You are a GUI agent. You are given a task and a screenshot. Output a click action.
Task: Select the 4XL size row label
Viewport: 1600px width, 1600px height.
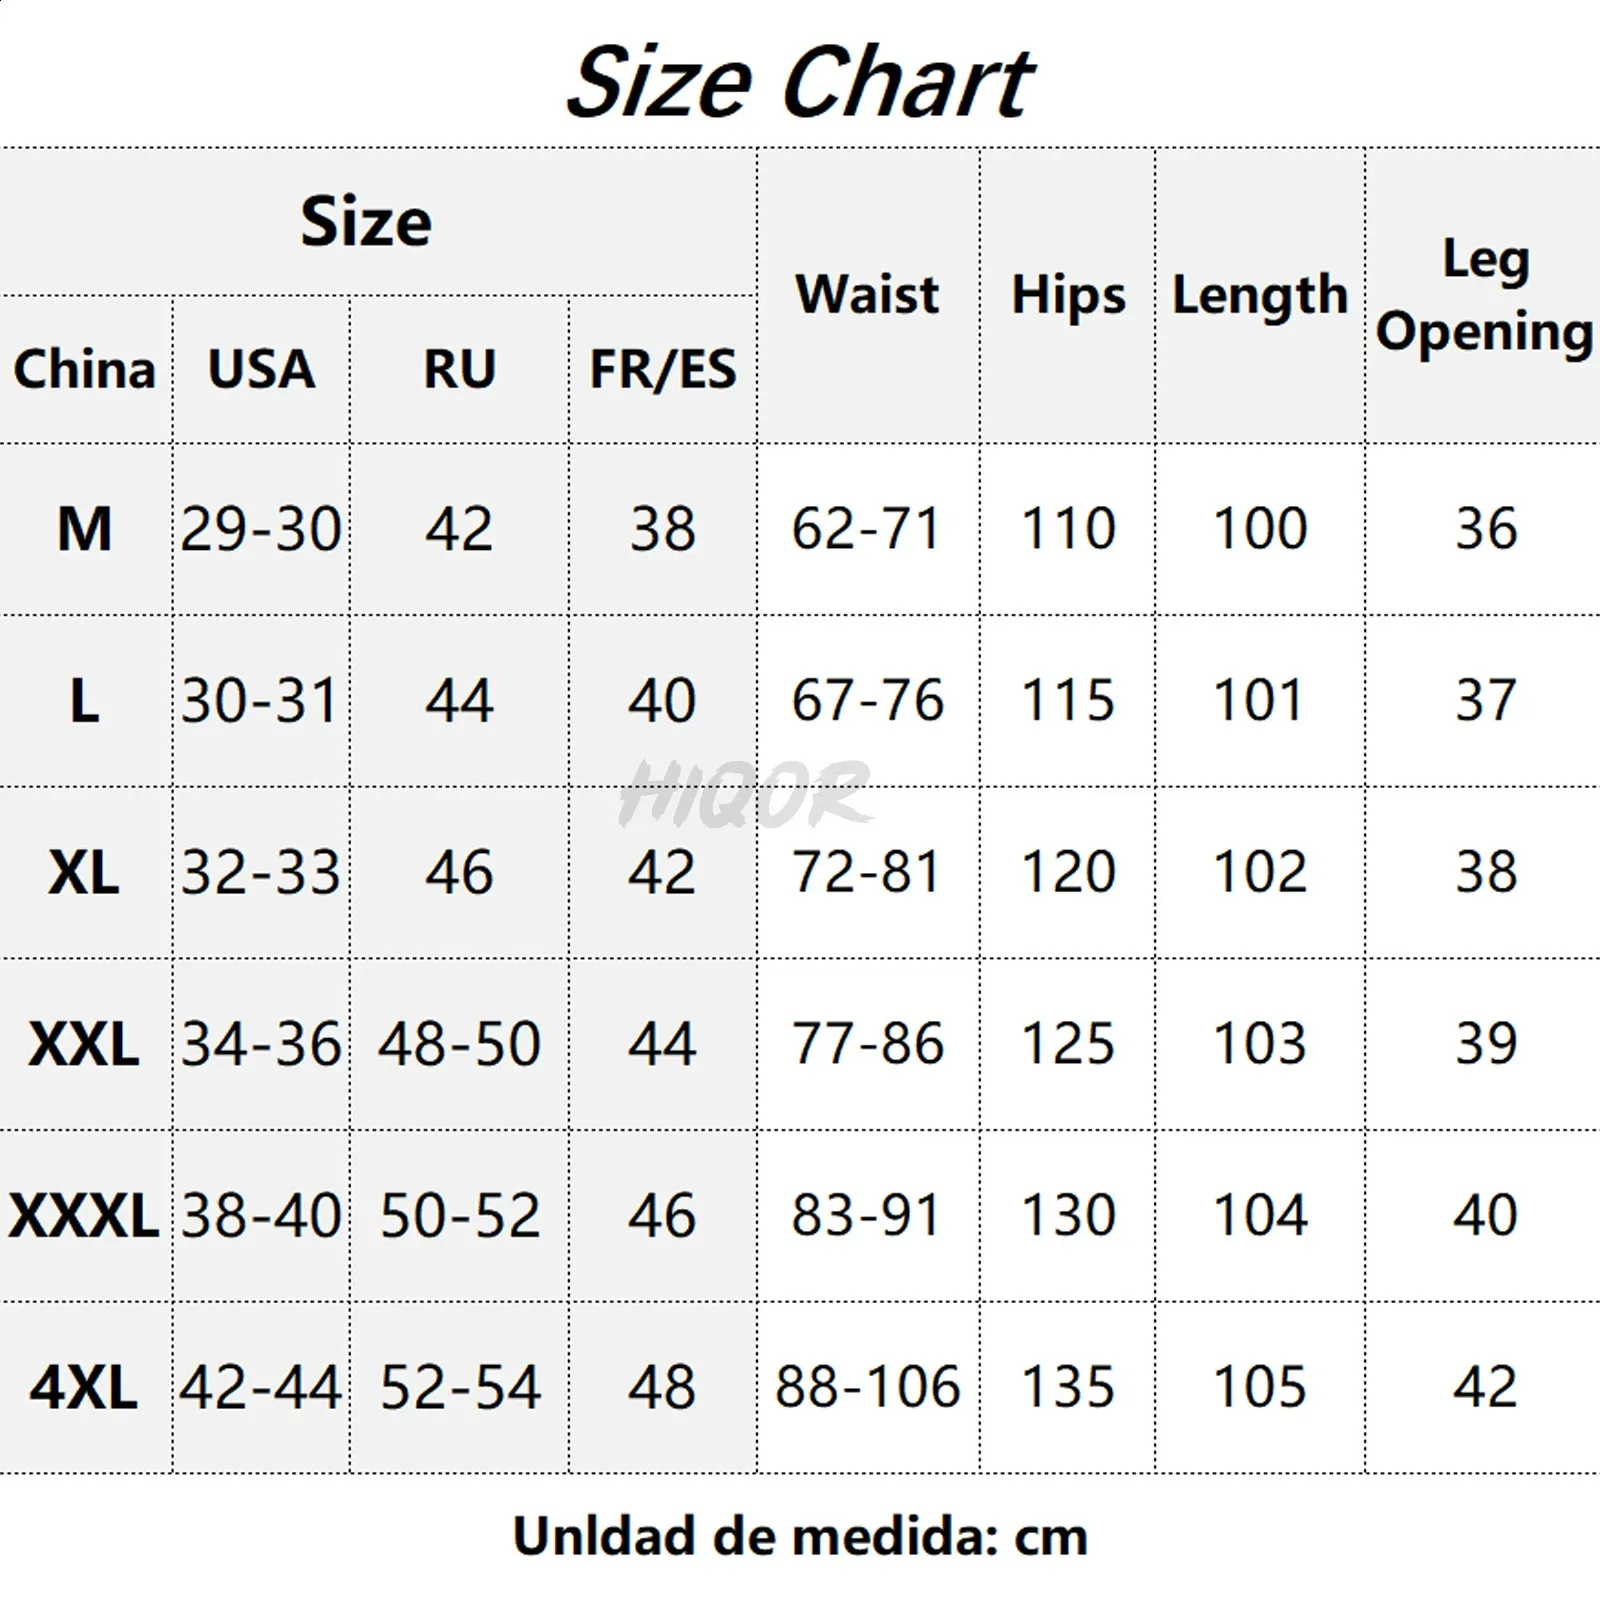85,1387
